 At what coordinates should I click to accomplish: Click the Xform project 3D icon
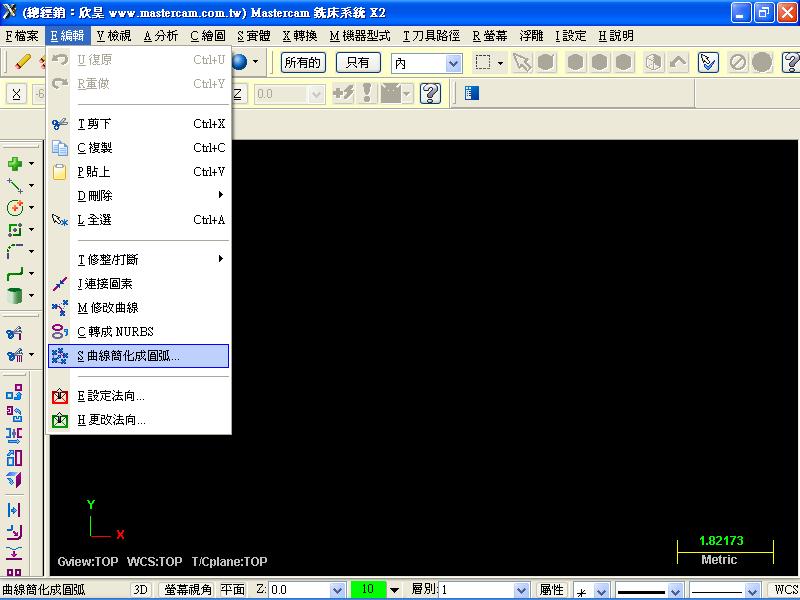[x=14, y=480]
